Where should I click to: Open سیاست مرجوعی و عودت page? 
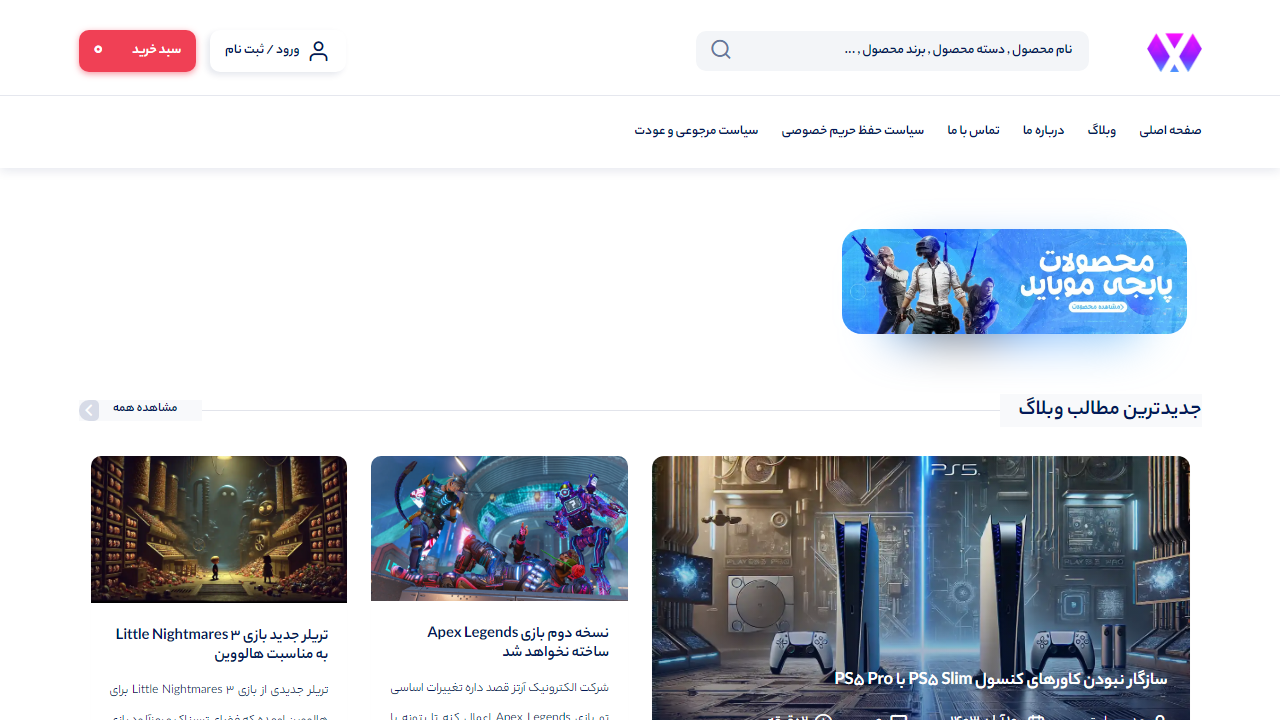coord(696,131)
